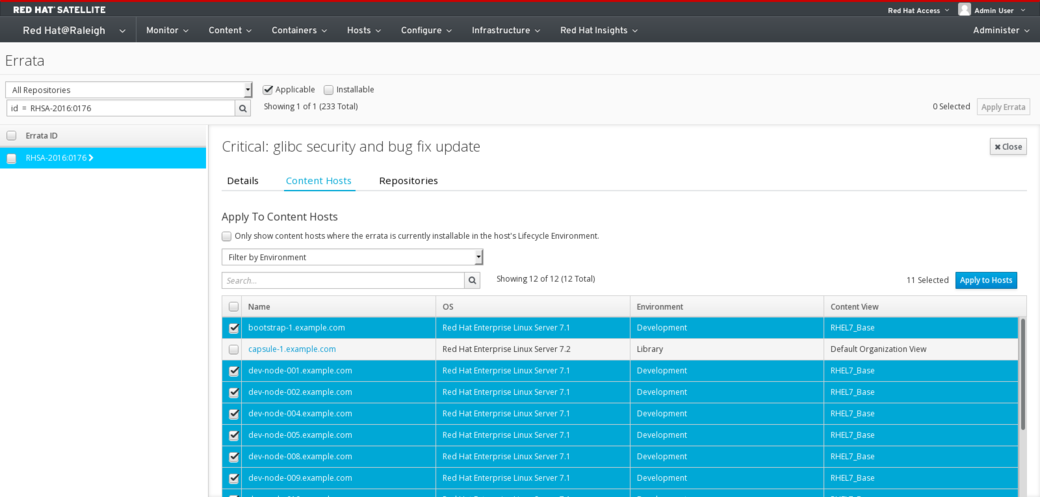Uncheck dev-node-002.example.com checkbox

click(x=233, y=392)
